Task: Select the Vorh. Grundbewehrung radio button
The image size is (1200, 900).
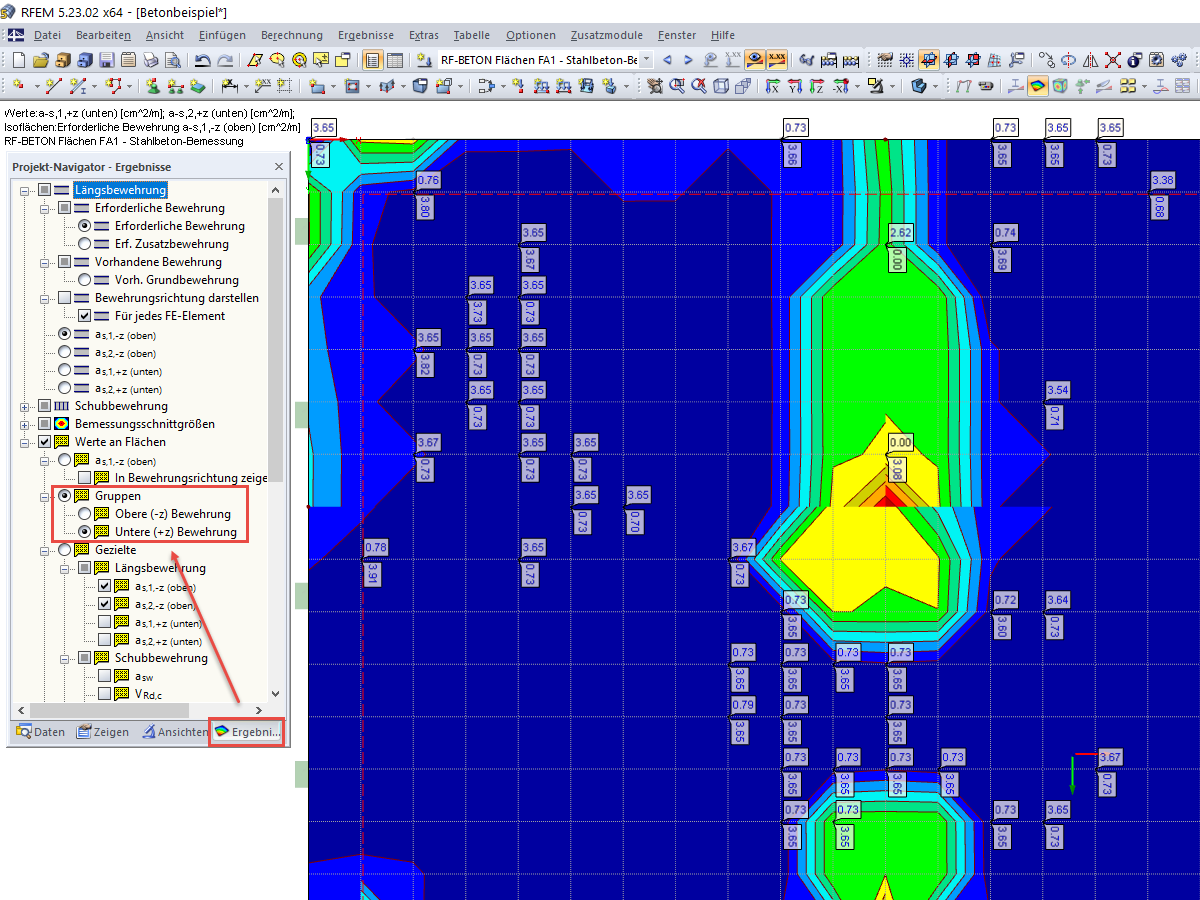Action: (85, 280)
